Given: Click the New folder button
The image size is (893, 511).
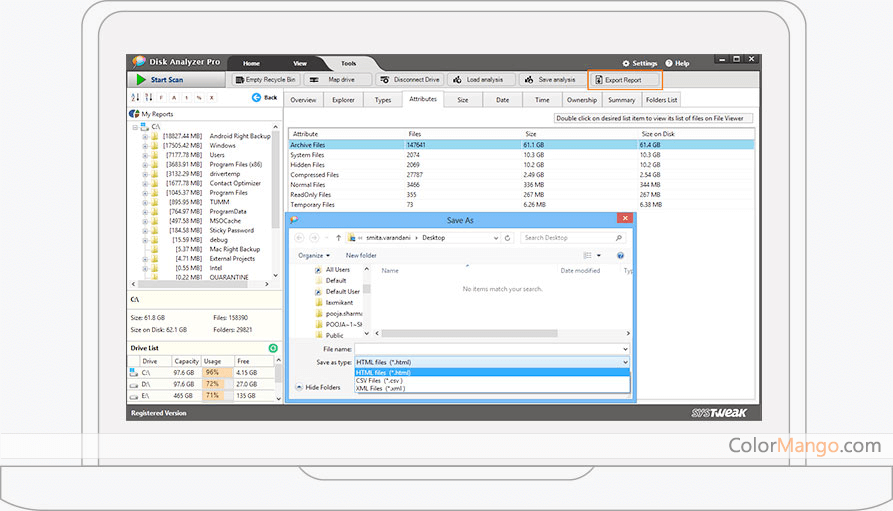Looking at the screenshot, I should tap(361, 255).
